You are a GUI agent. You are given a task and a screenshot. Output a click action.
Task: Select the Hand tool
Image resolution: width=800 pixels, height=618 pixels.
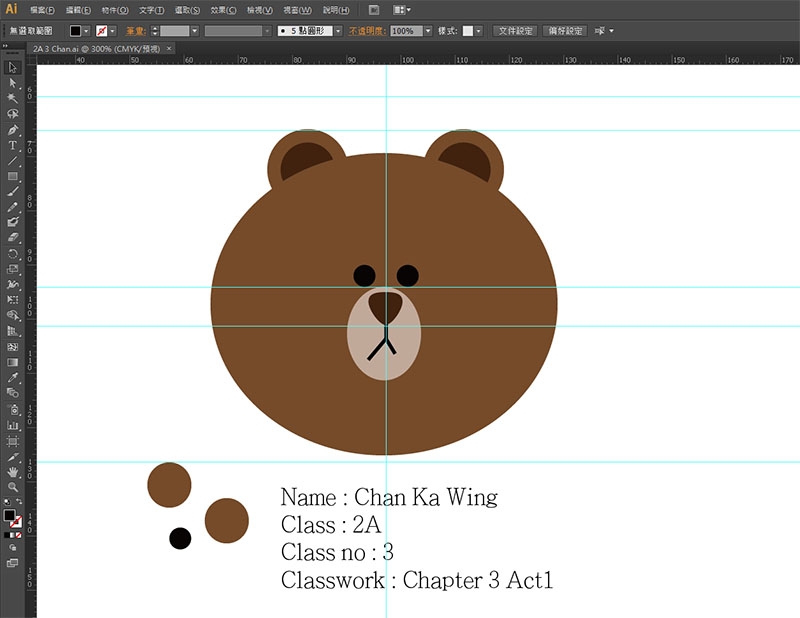point(13,472)
